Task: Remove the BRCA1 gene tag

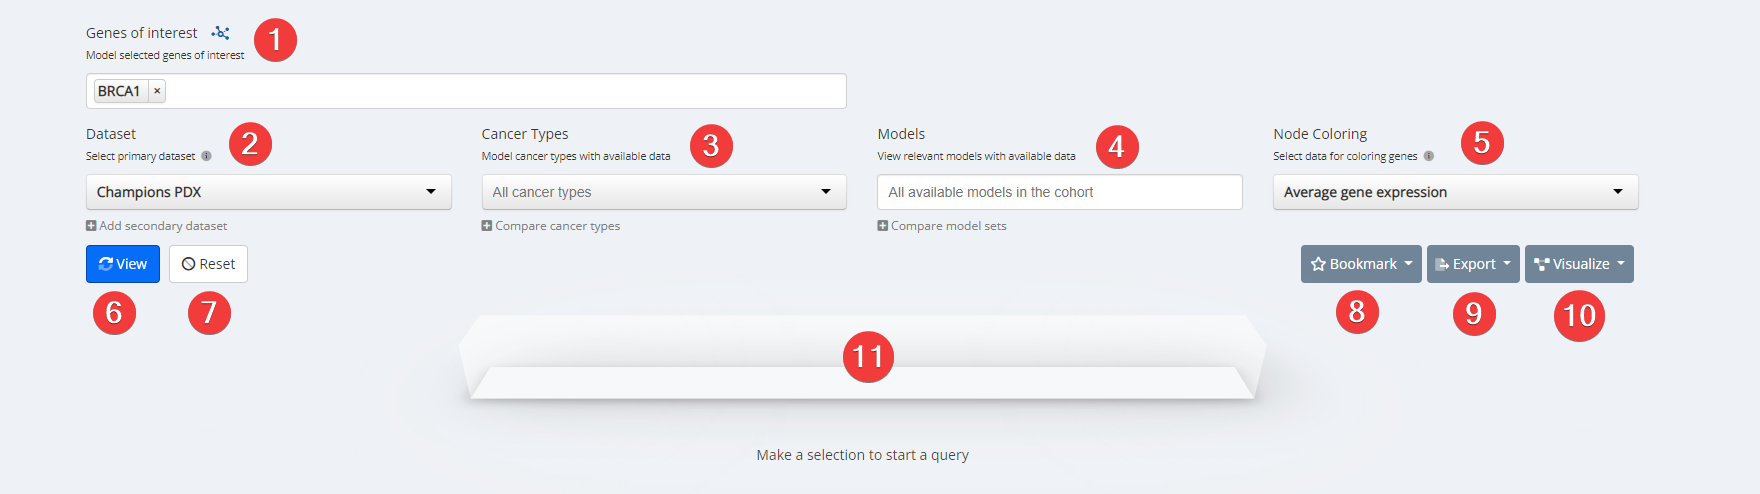Action: [x=157, y=91]
